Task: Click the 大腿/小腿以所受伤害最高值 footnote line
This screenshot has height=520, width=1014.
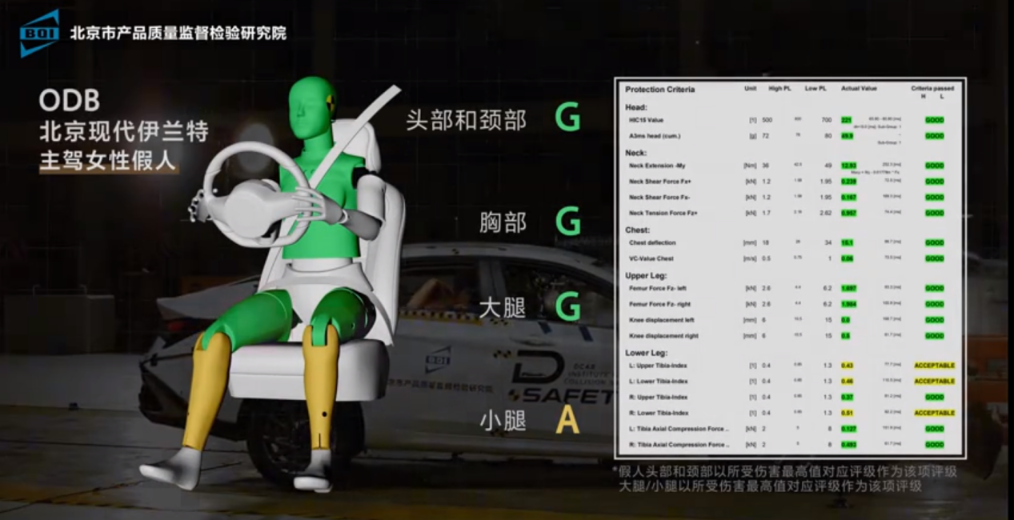Action: [x=770, y=486]
